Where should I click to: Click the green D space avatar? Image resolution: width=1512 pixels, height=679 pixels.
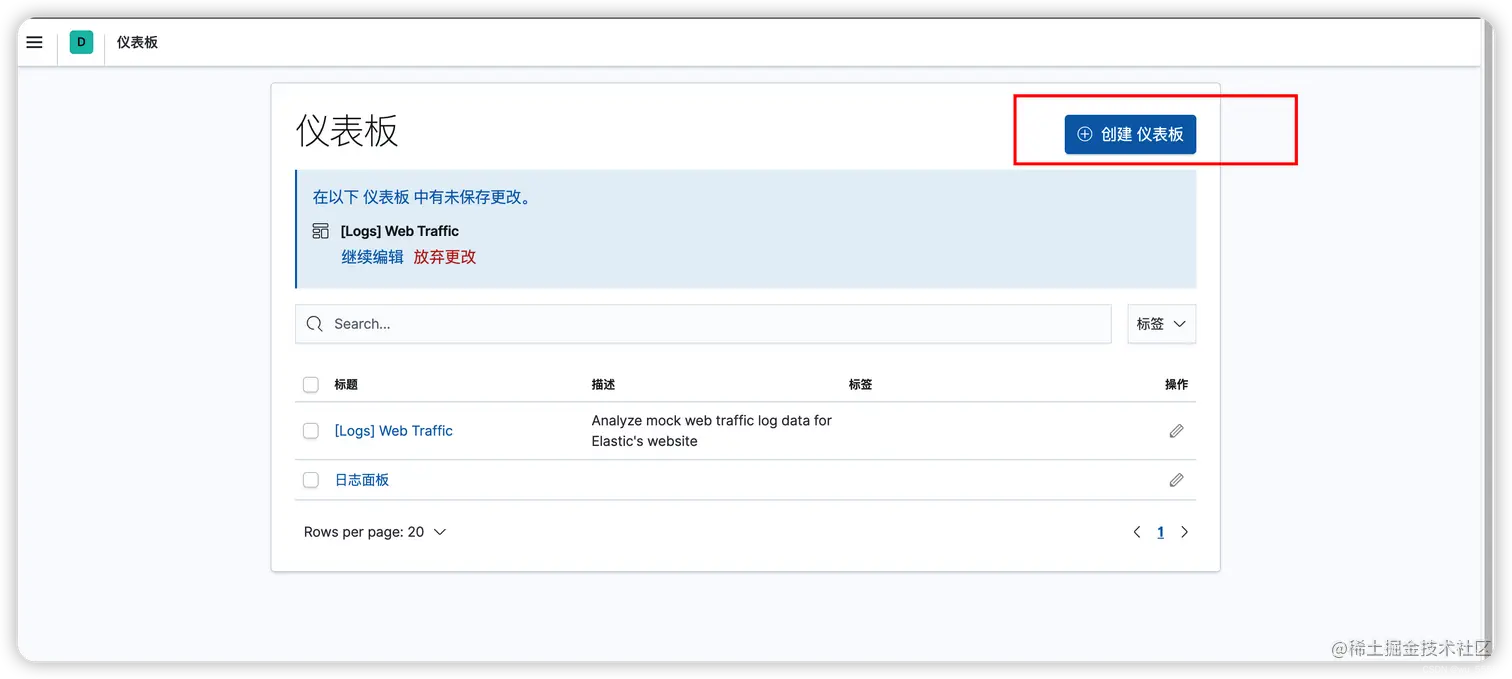pos(81,42)
